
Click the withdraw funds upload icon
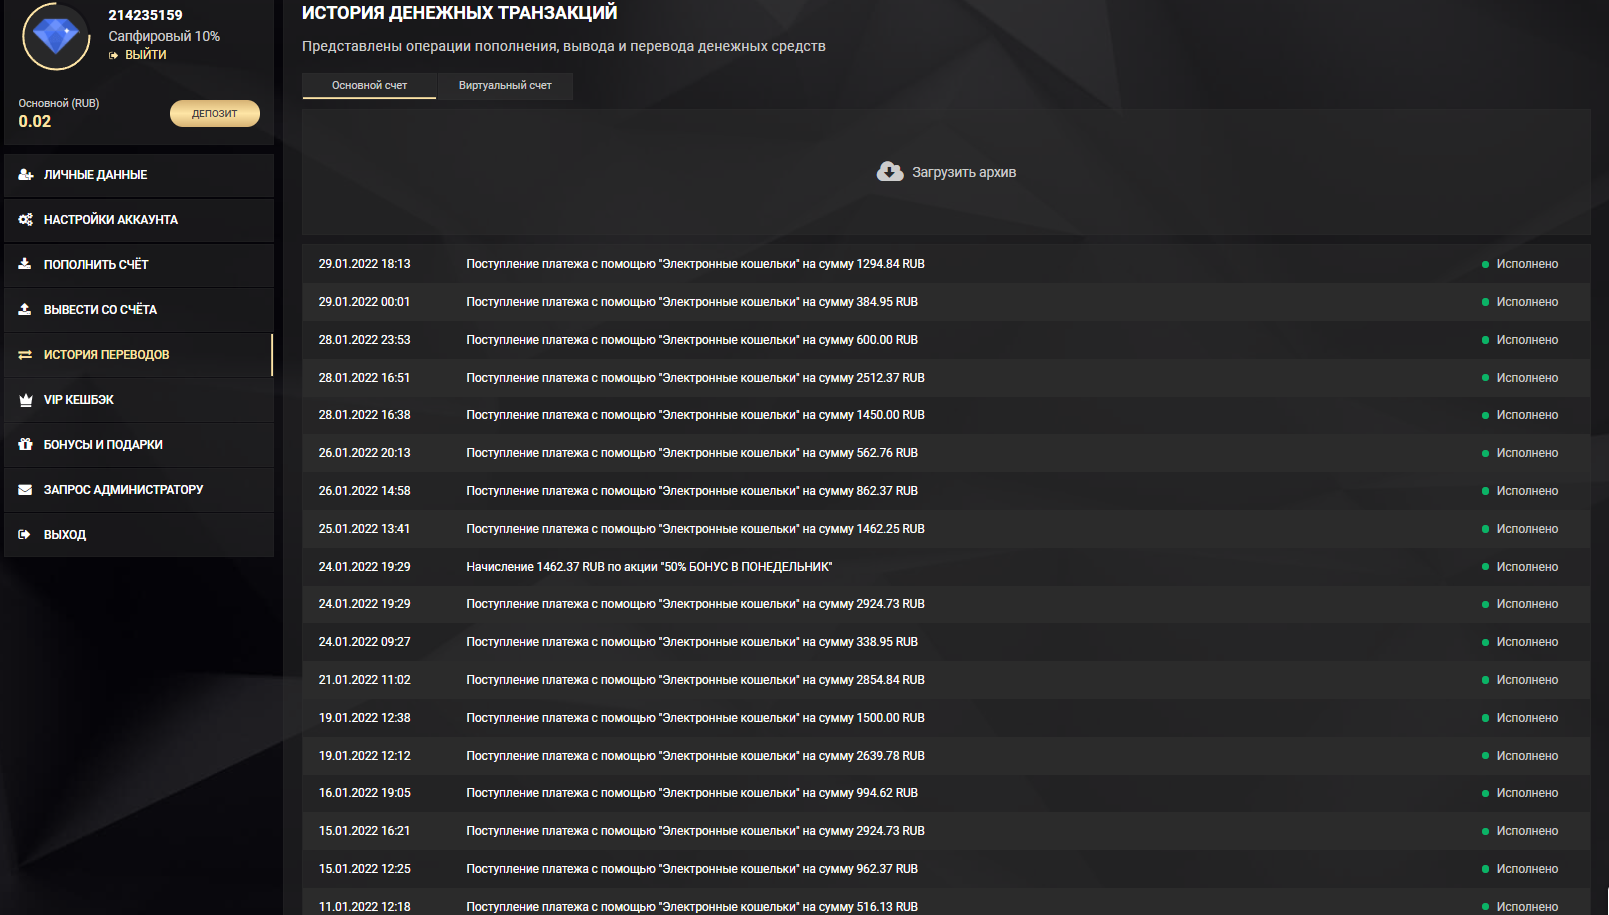click(x=26, y=310)
